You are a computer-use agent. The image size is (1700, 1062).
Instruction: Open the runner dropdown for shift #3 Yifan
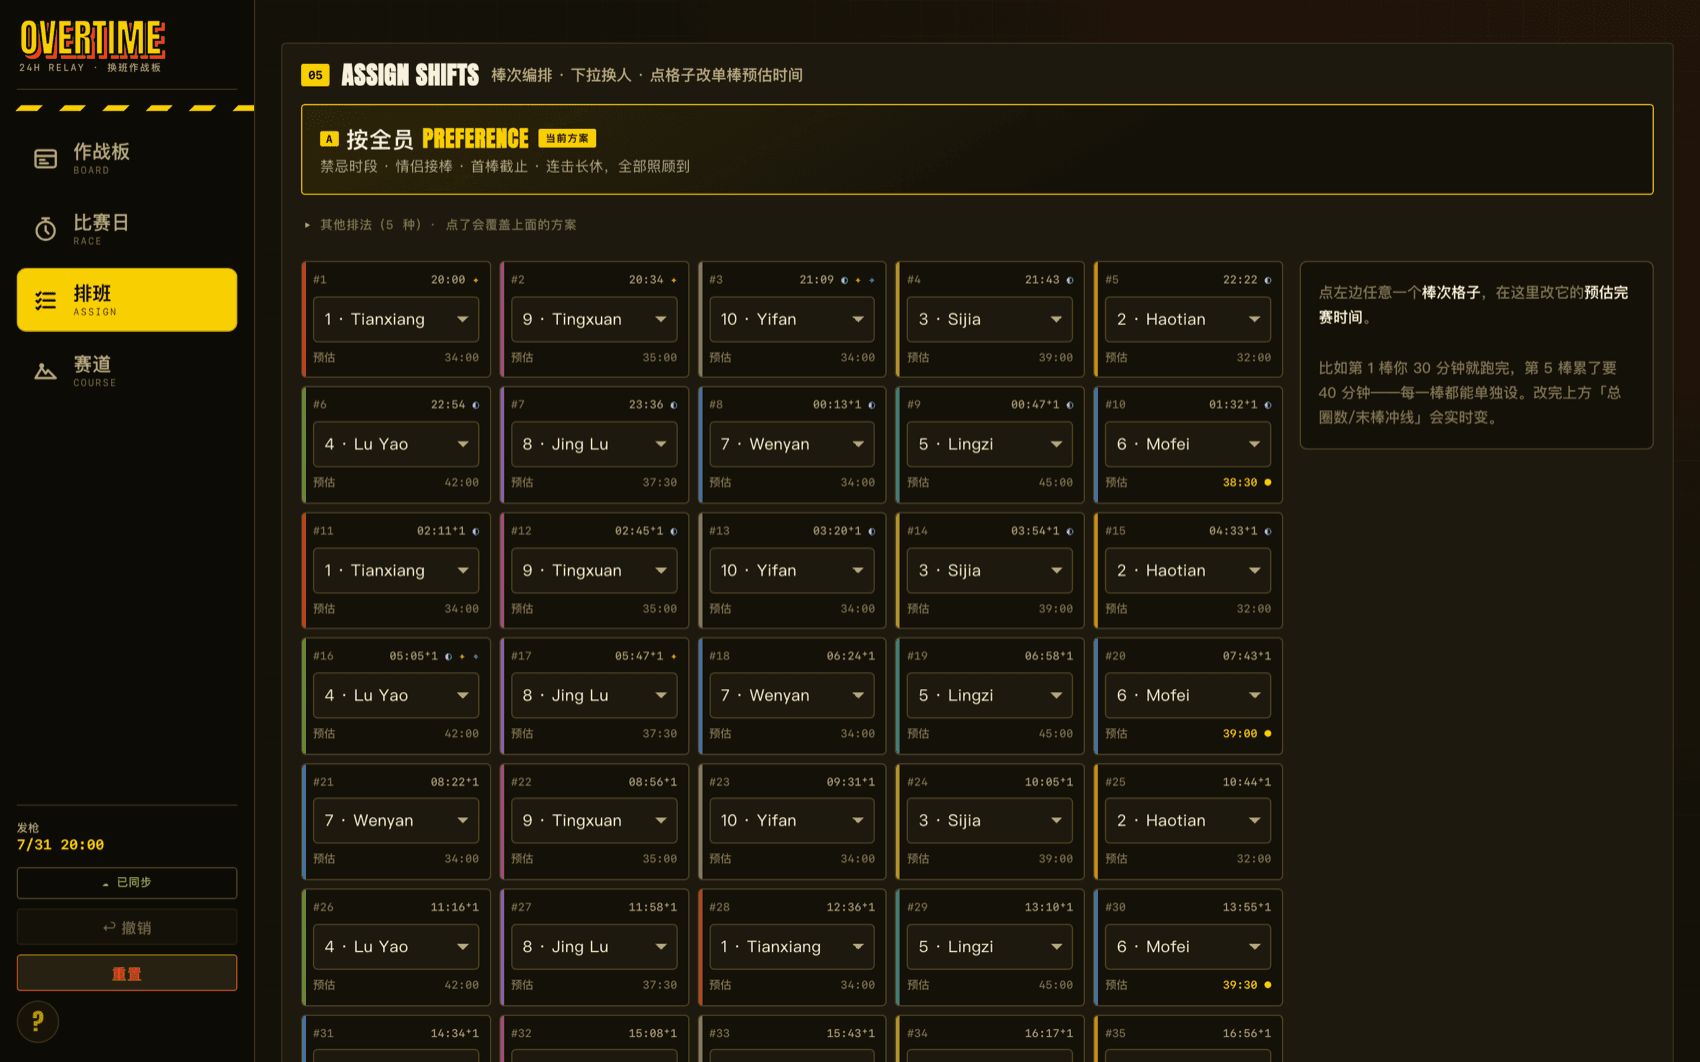pos(792,319)
